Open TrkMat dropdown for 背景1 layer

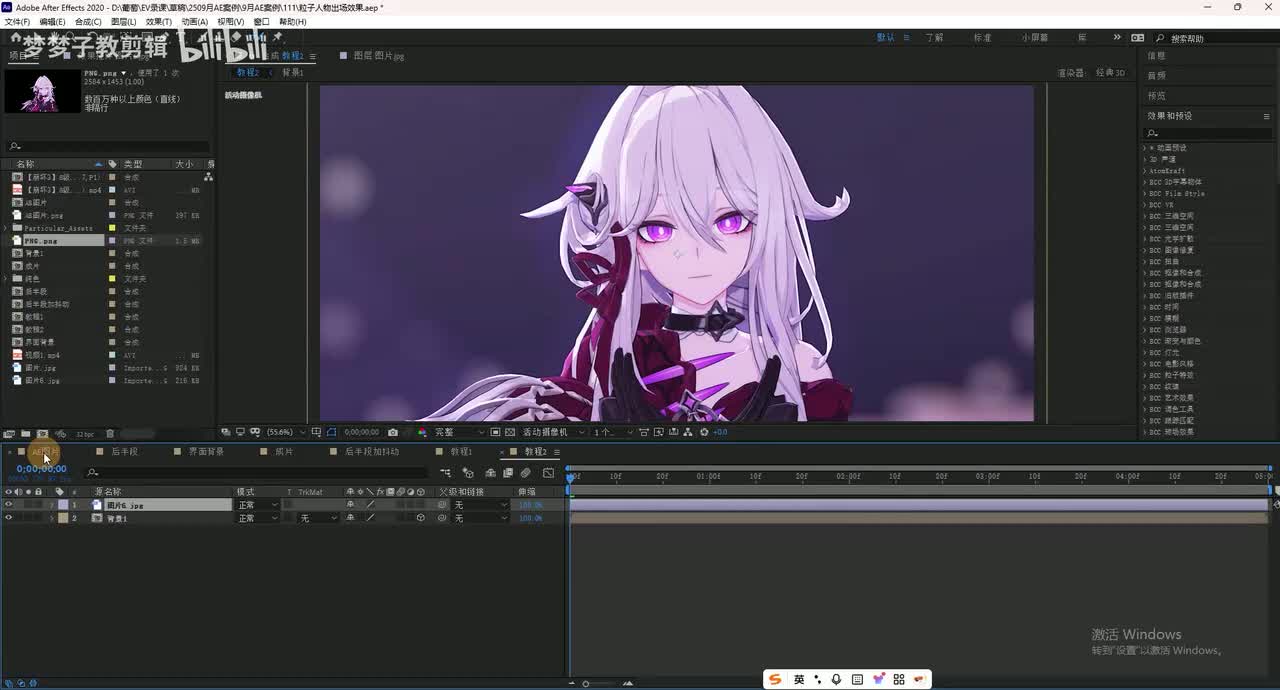pyautogui.click(x=318, y=518)
